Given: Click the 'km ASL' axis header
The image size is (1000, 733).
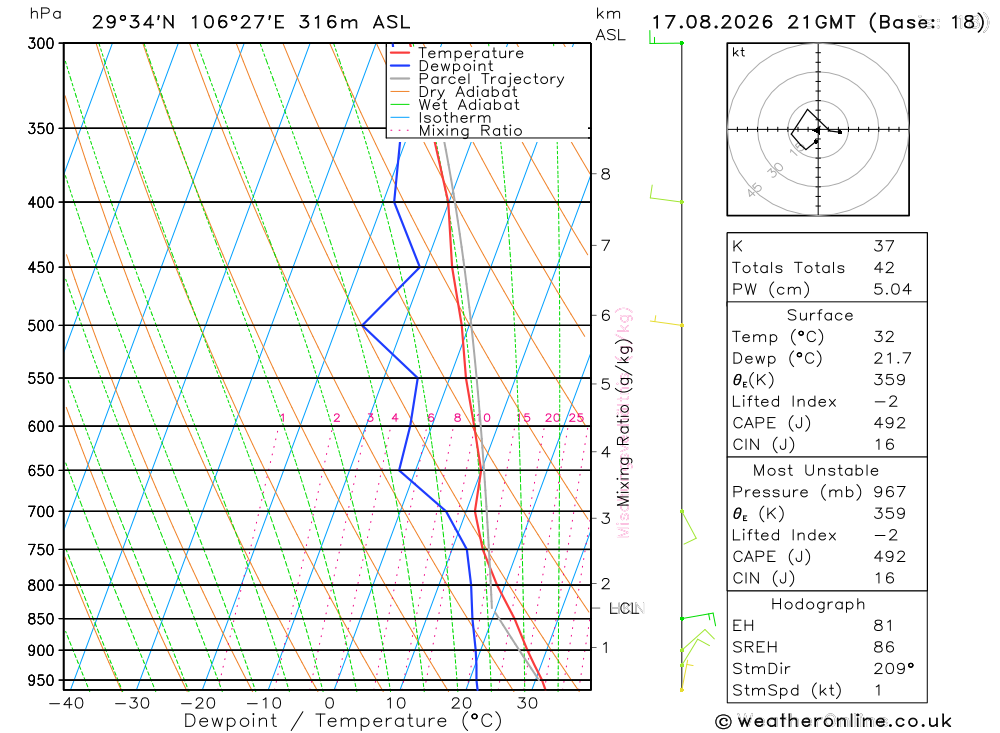Looking at the screenshot, I should coord(610,24).
